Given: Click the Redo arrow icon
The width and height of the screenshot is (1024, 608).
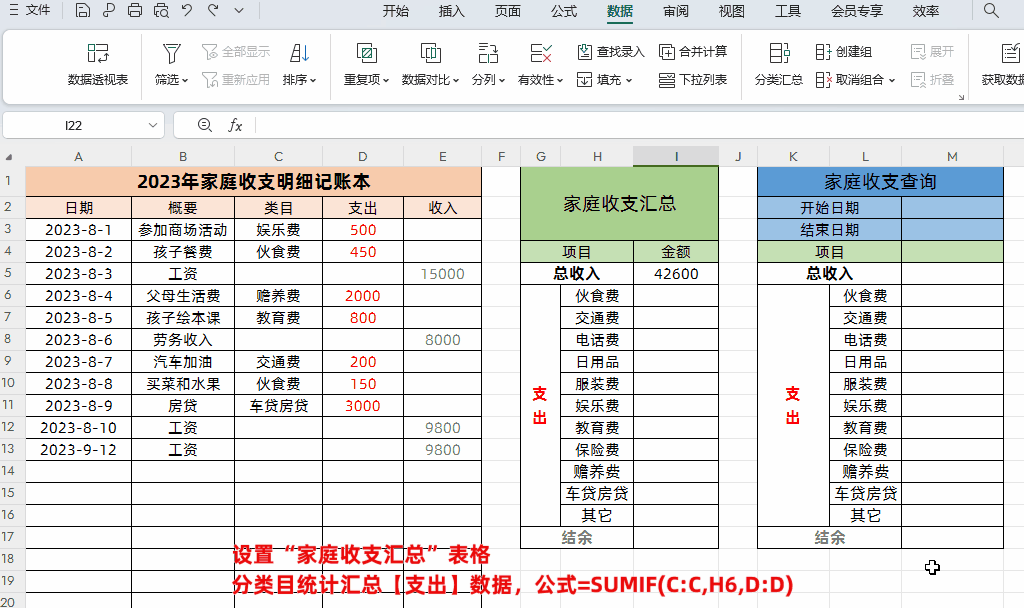Looking at the screenshot, I should (x=213, y=10).
